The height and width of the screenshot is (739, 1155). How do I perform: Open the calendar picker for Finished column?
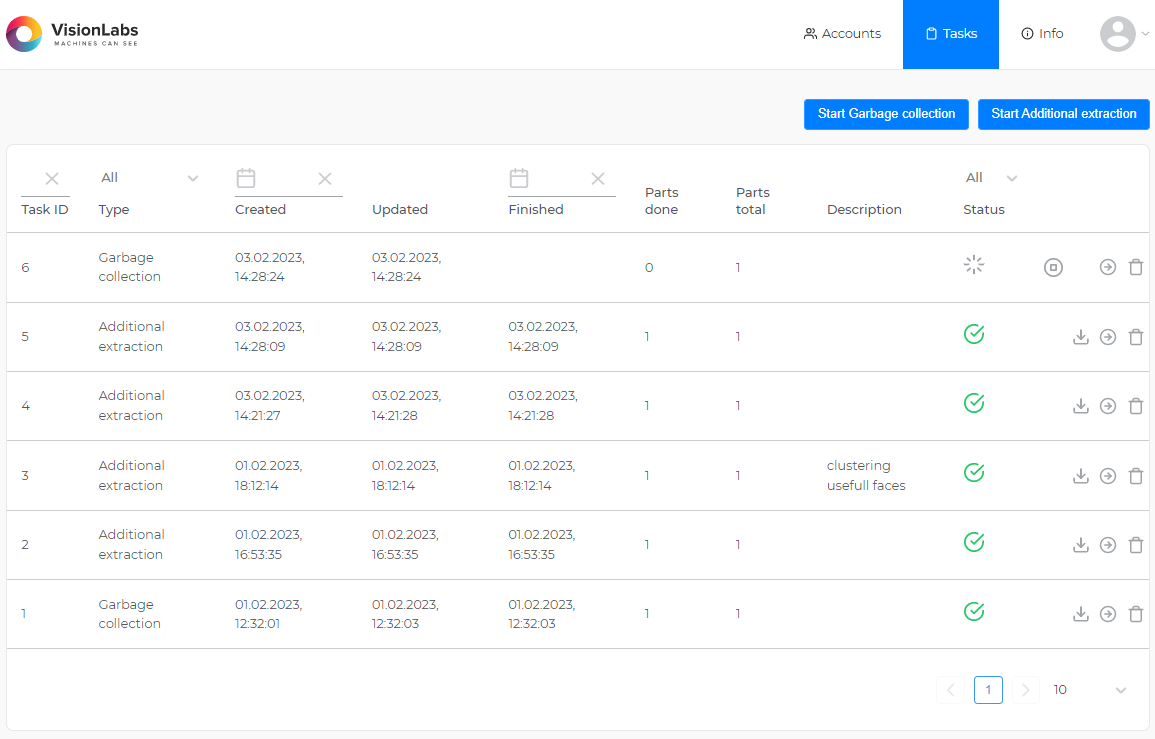point(519,178)
